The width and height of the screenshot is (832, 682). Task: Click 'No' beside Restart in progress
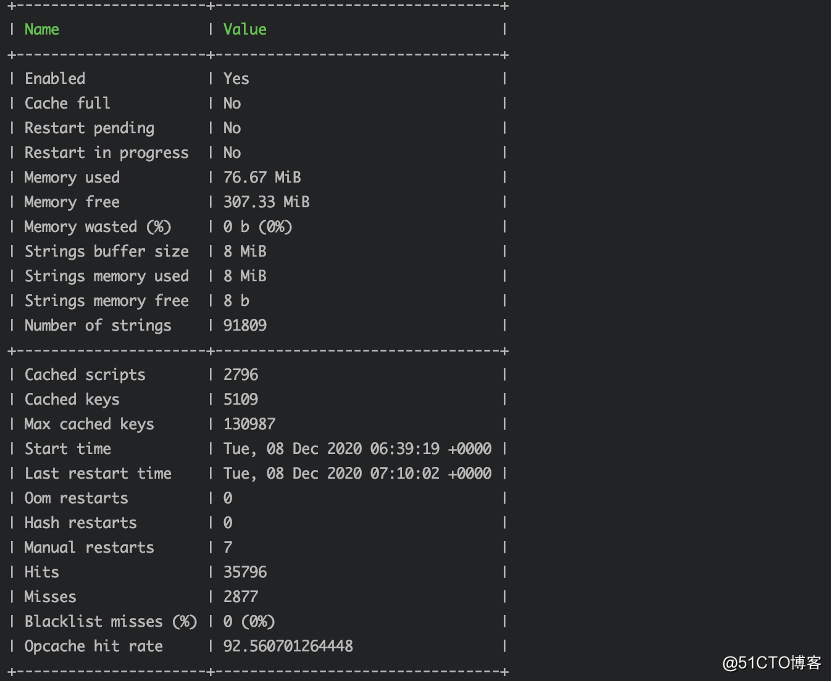pyautogui.click(x=232, y=153)
